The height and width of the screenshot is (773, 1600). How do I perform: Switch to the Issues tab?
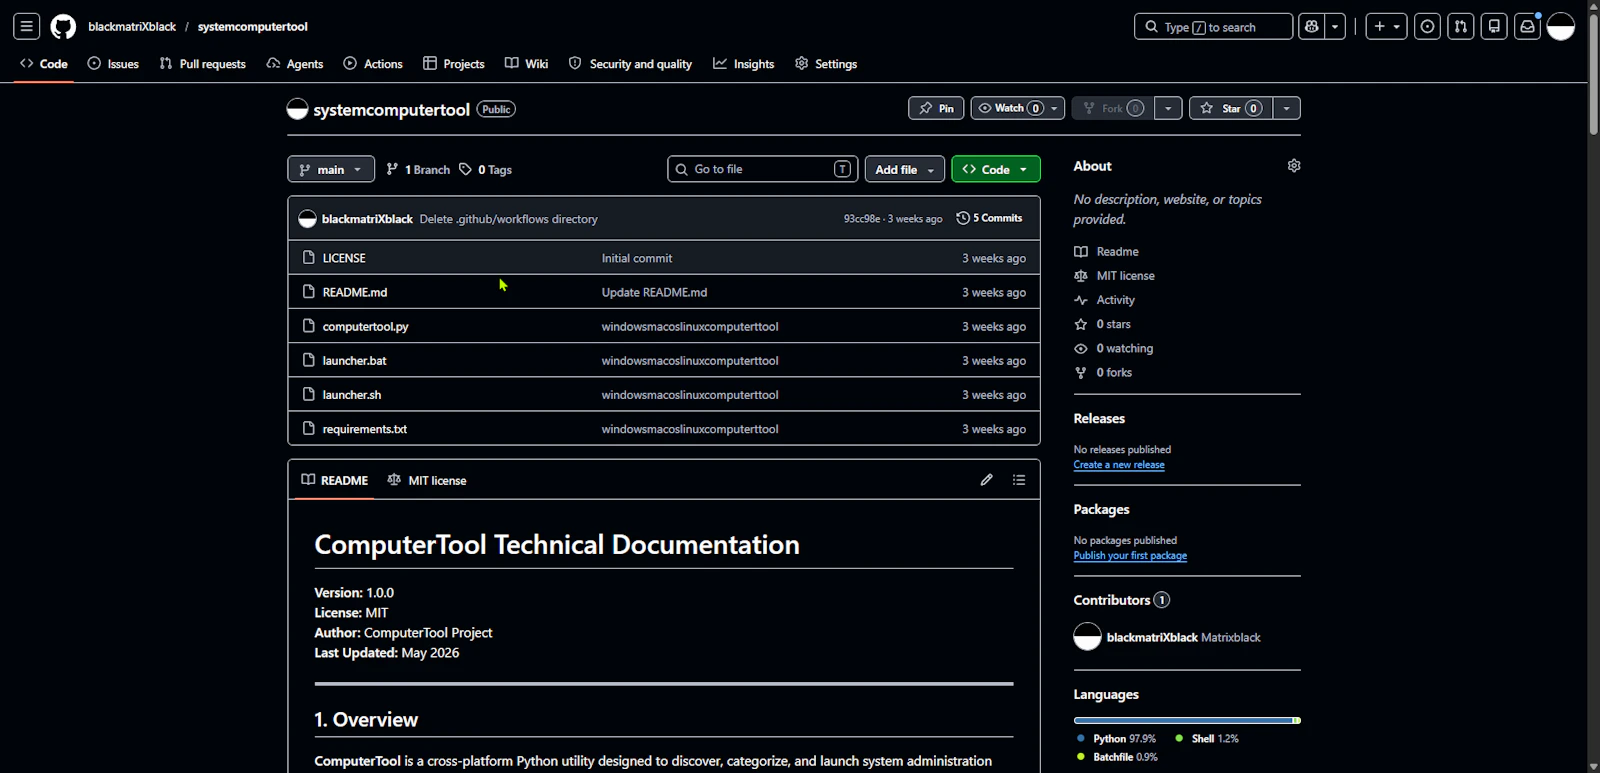coord(113,64)
